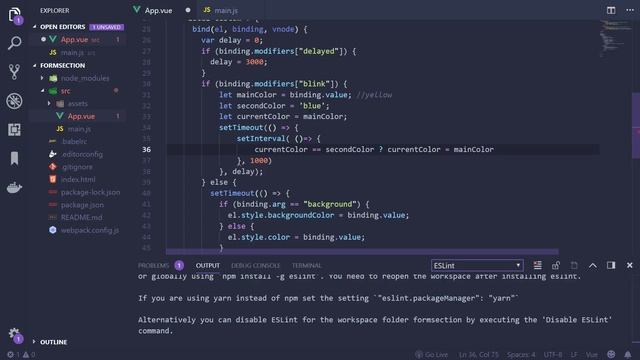Click the editor vertical scrollbar

pyautogui.click(x=636, y=126)
